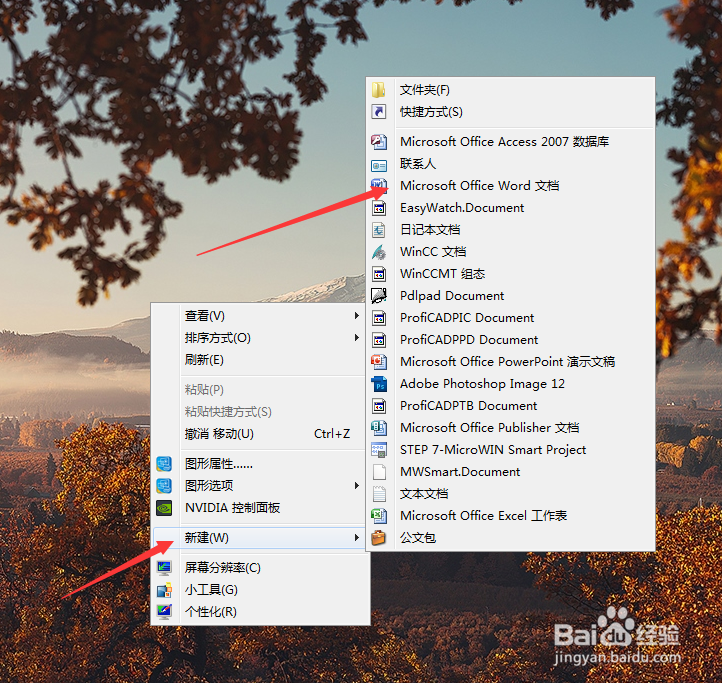Open 屏幕分辨率(C) settings
This screenshot has height=683, width=722.
(260, 568)
